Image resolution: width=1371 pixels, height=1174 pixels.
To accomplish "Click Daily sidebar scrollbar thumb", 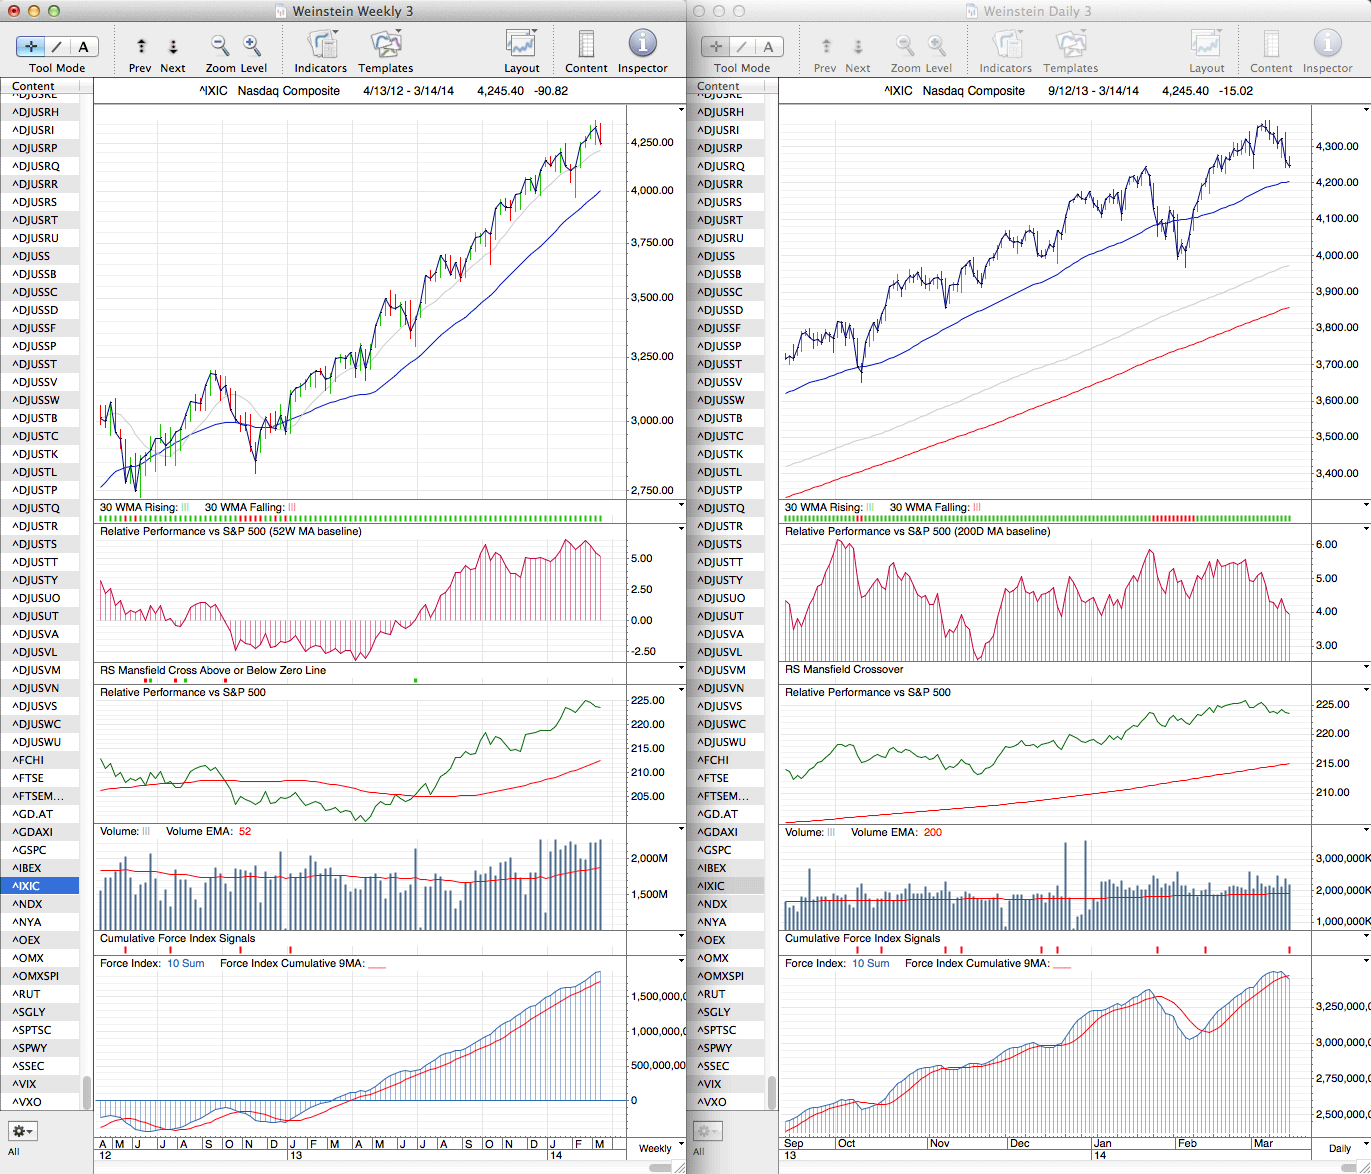I will (x=772, y=1092).
